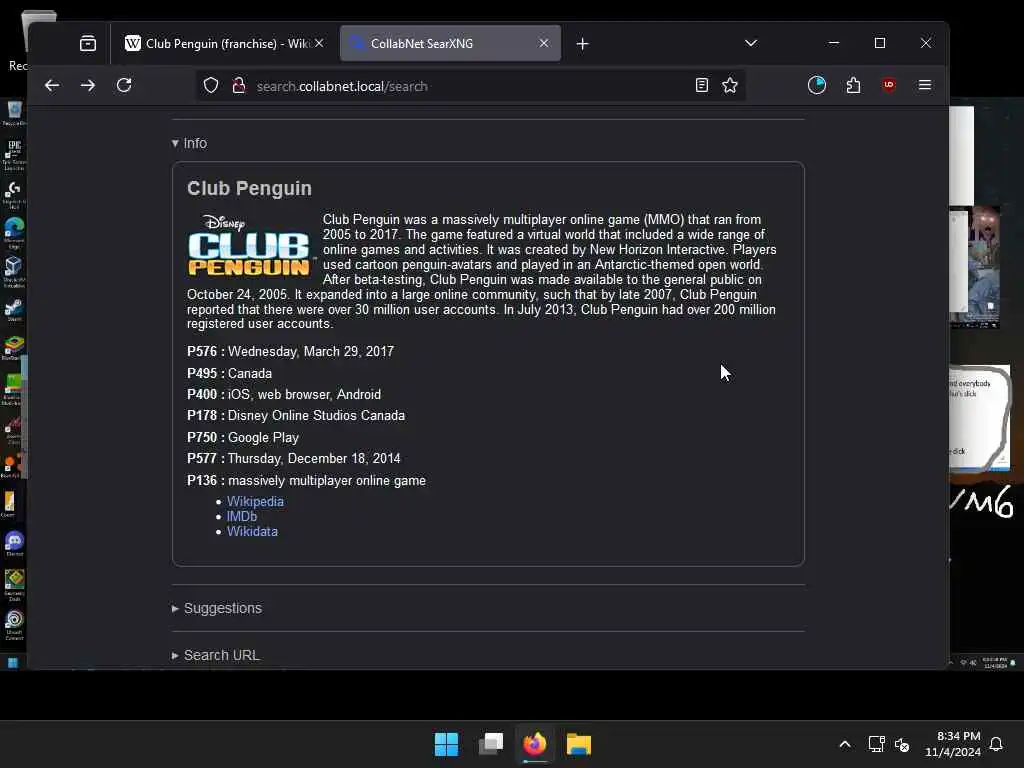
Task: Open Firefox tab overview list icon
Action: coord(88,43)
